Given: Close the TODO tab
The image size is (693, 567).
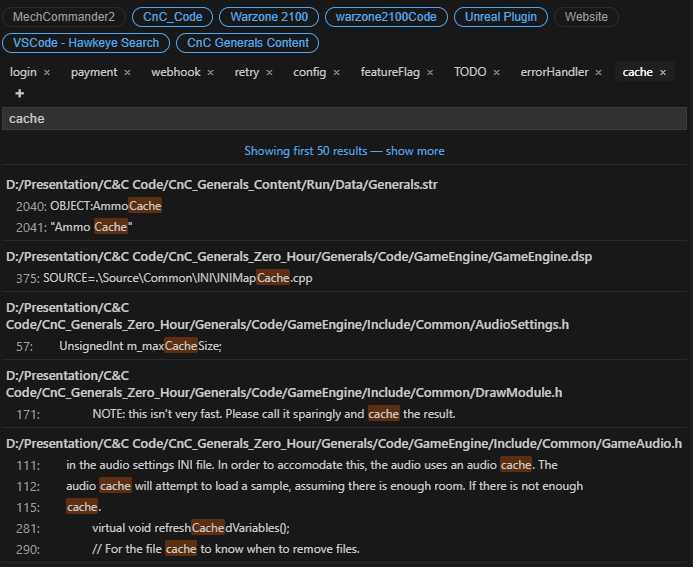Looking at the screenshot, I should click(x=497, y=72).
